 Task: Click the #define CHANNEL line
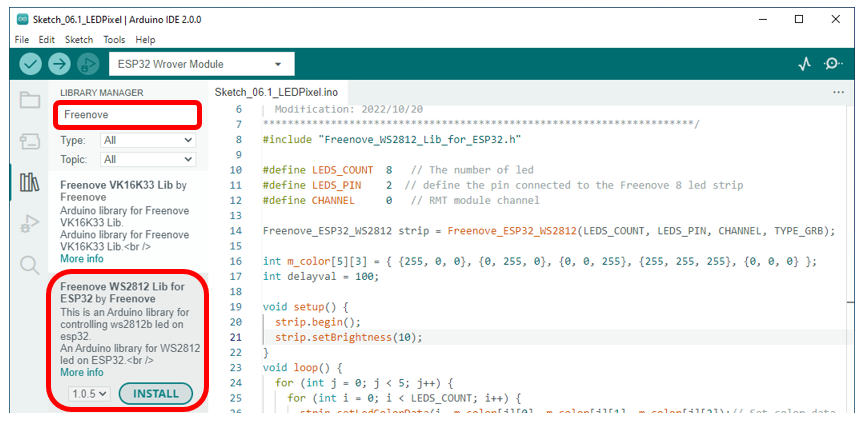(401, 200)
